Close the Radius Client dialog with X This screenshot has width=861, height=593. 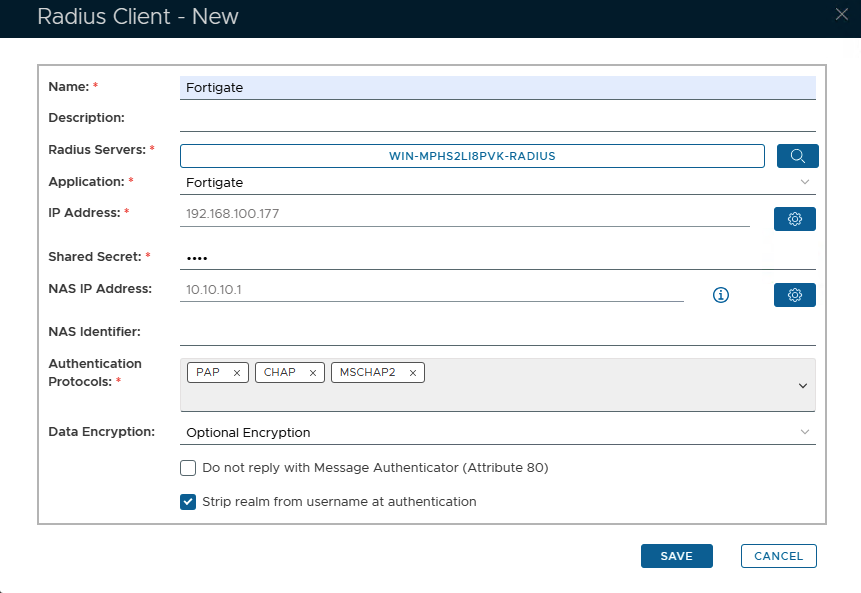coord(842,13)
